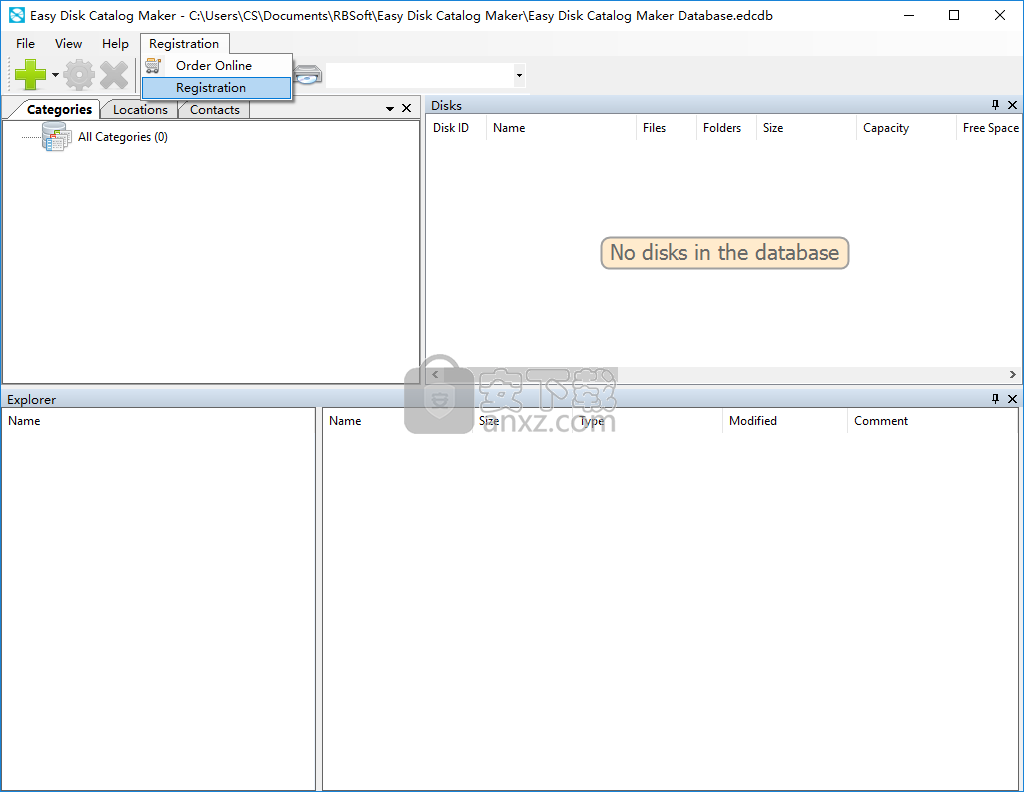Select the Registration menu entry
This screenshot has width=1024, height=792.
217,87
